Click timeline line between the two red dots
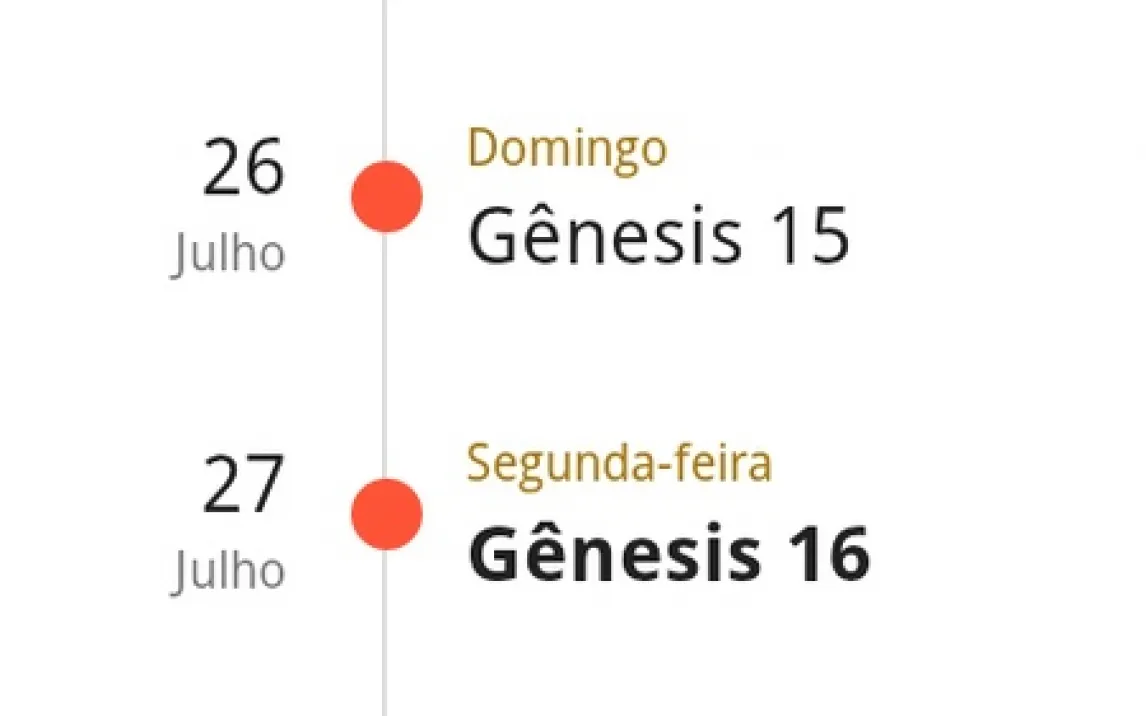1146x716 pixels. 385,356
